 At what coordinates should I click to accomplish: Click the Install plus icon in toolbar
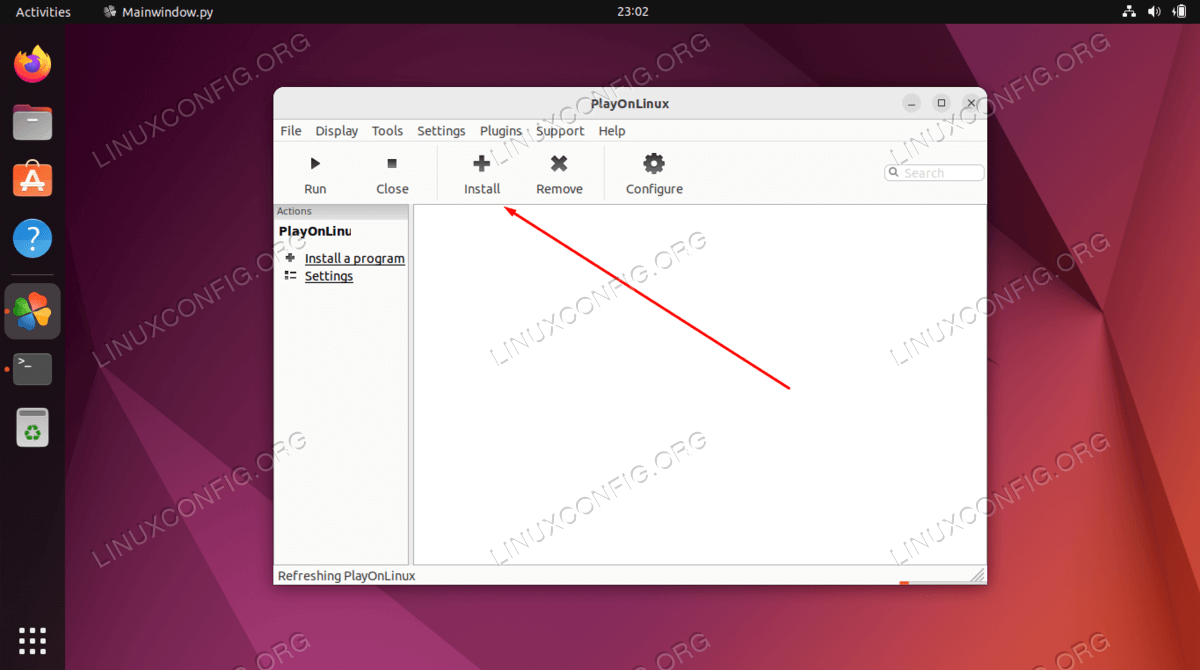coord(481,163)
